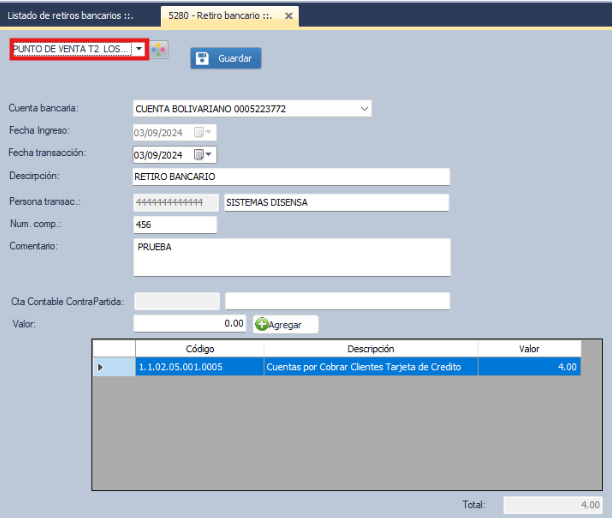This screenshot has height=518, width=612.
Task: Select the SISTEMAS DISENSA person name field
Action: [x=336, y=202]
